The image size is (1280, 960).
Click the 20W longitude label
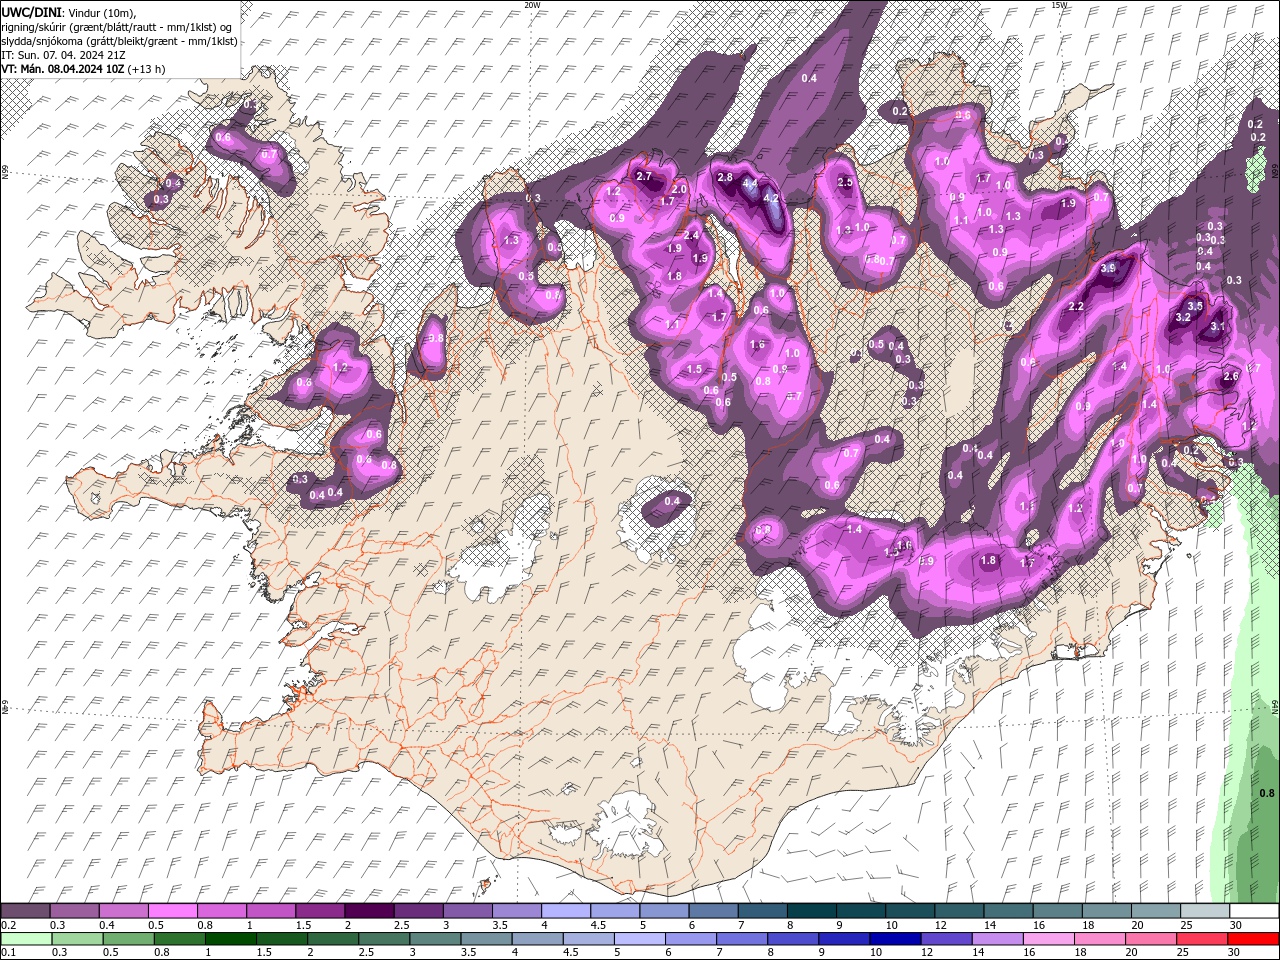point(532,5)
